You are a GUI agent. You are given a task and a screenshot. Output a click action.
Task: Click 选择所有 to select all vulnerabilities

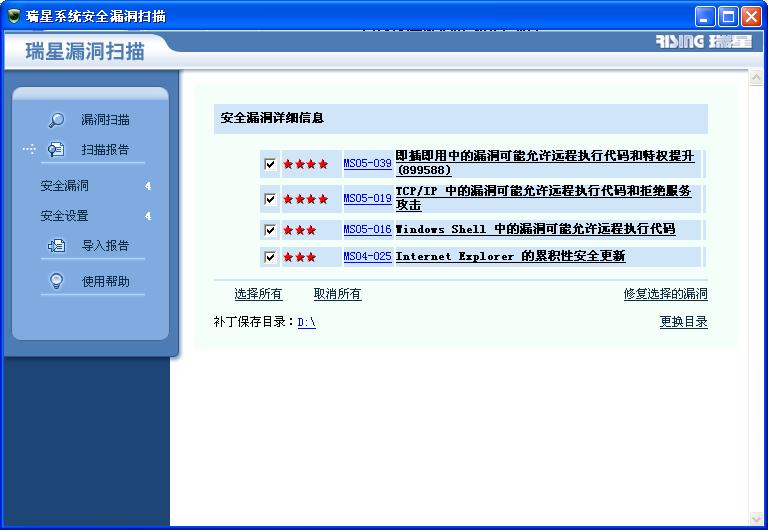click(x=258, y=294)
